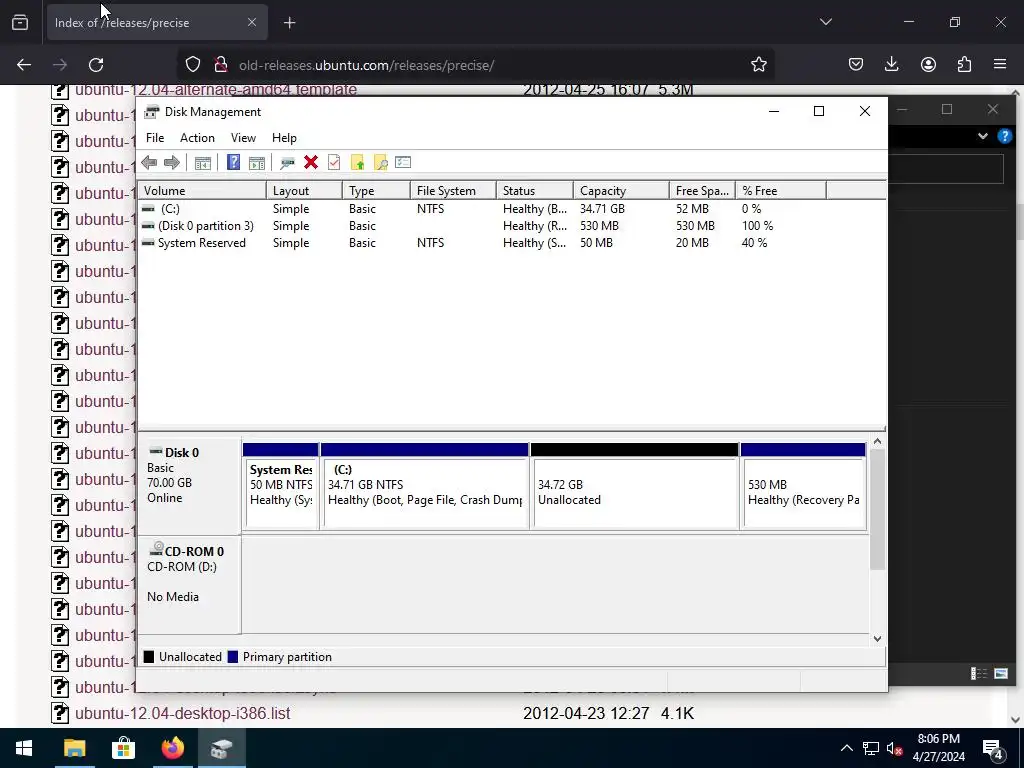Select the (Disk 0 partition 3) volume row
Screen dimensions: 1024x768
coord(482,226)
